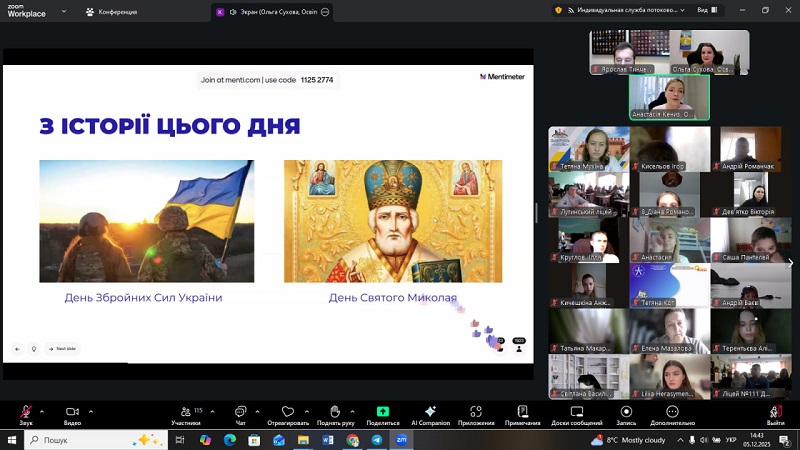Viewport: 800px width, 450px height.
Task: Leave the meeting with the Выйти button
Action: [776, 414]
